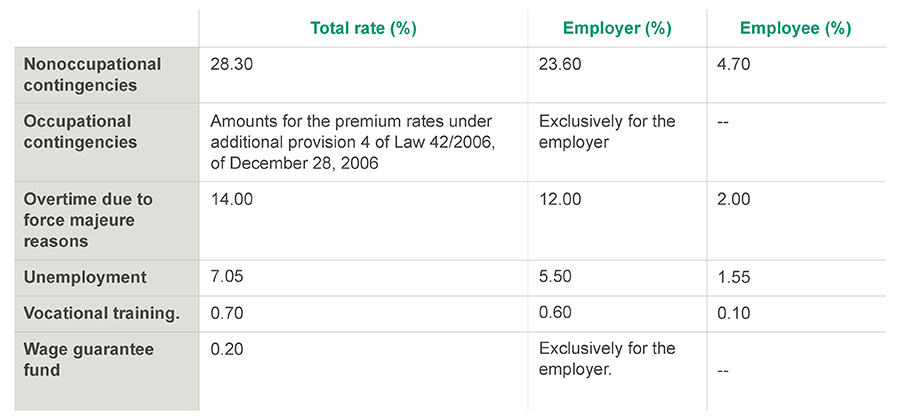The height and width of the screenshot is (420, 900).
Task: Select the Occupational contingencies row label
Action: (80, 131)
